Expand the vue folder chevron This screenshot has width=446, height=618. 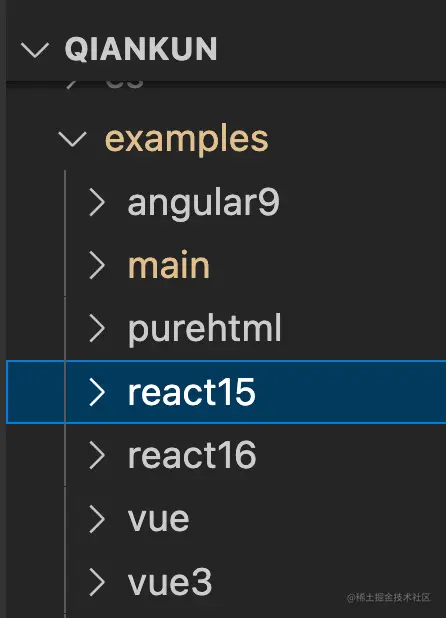click(97, 519)
